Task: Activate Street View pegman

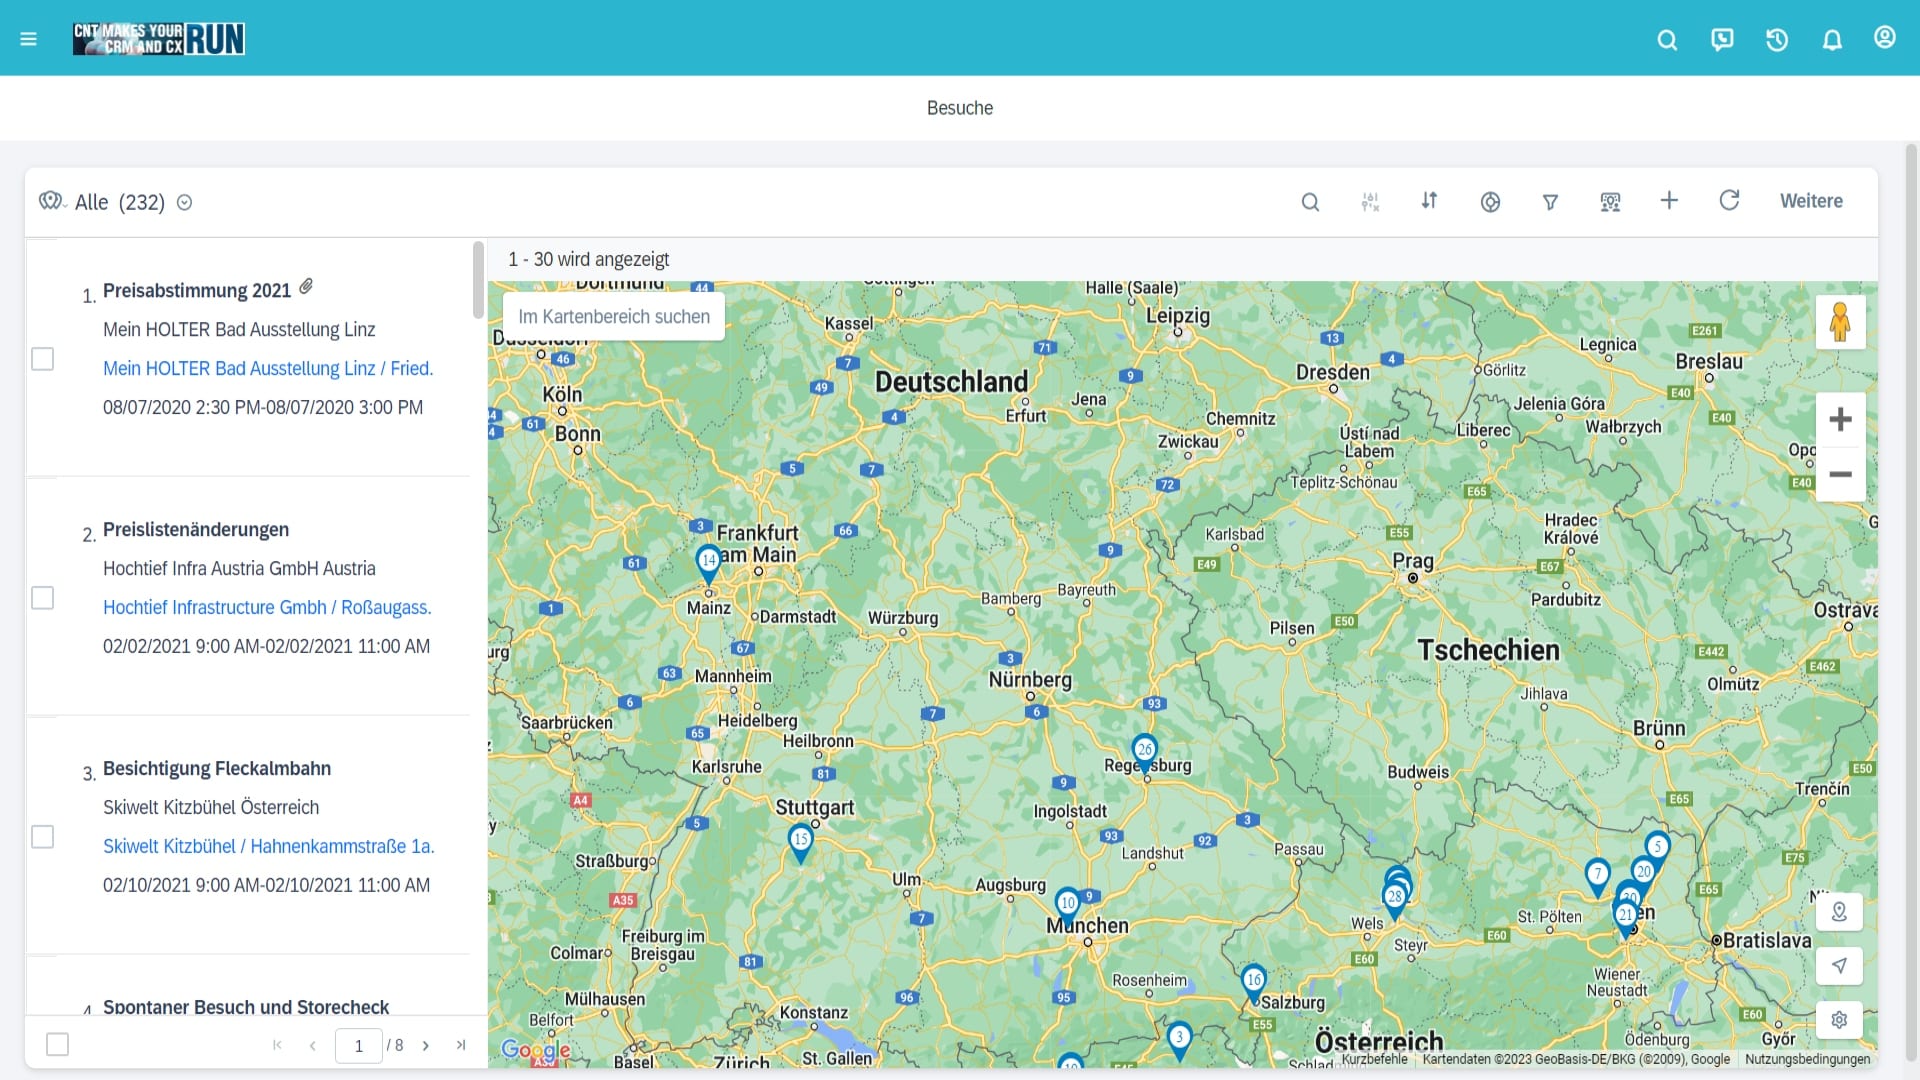Action: pyautogui.click(x=1840, y=322)
